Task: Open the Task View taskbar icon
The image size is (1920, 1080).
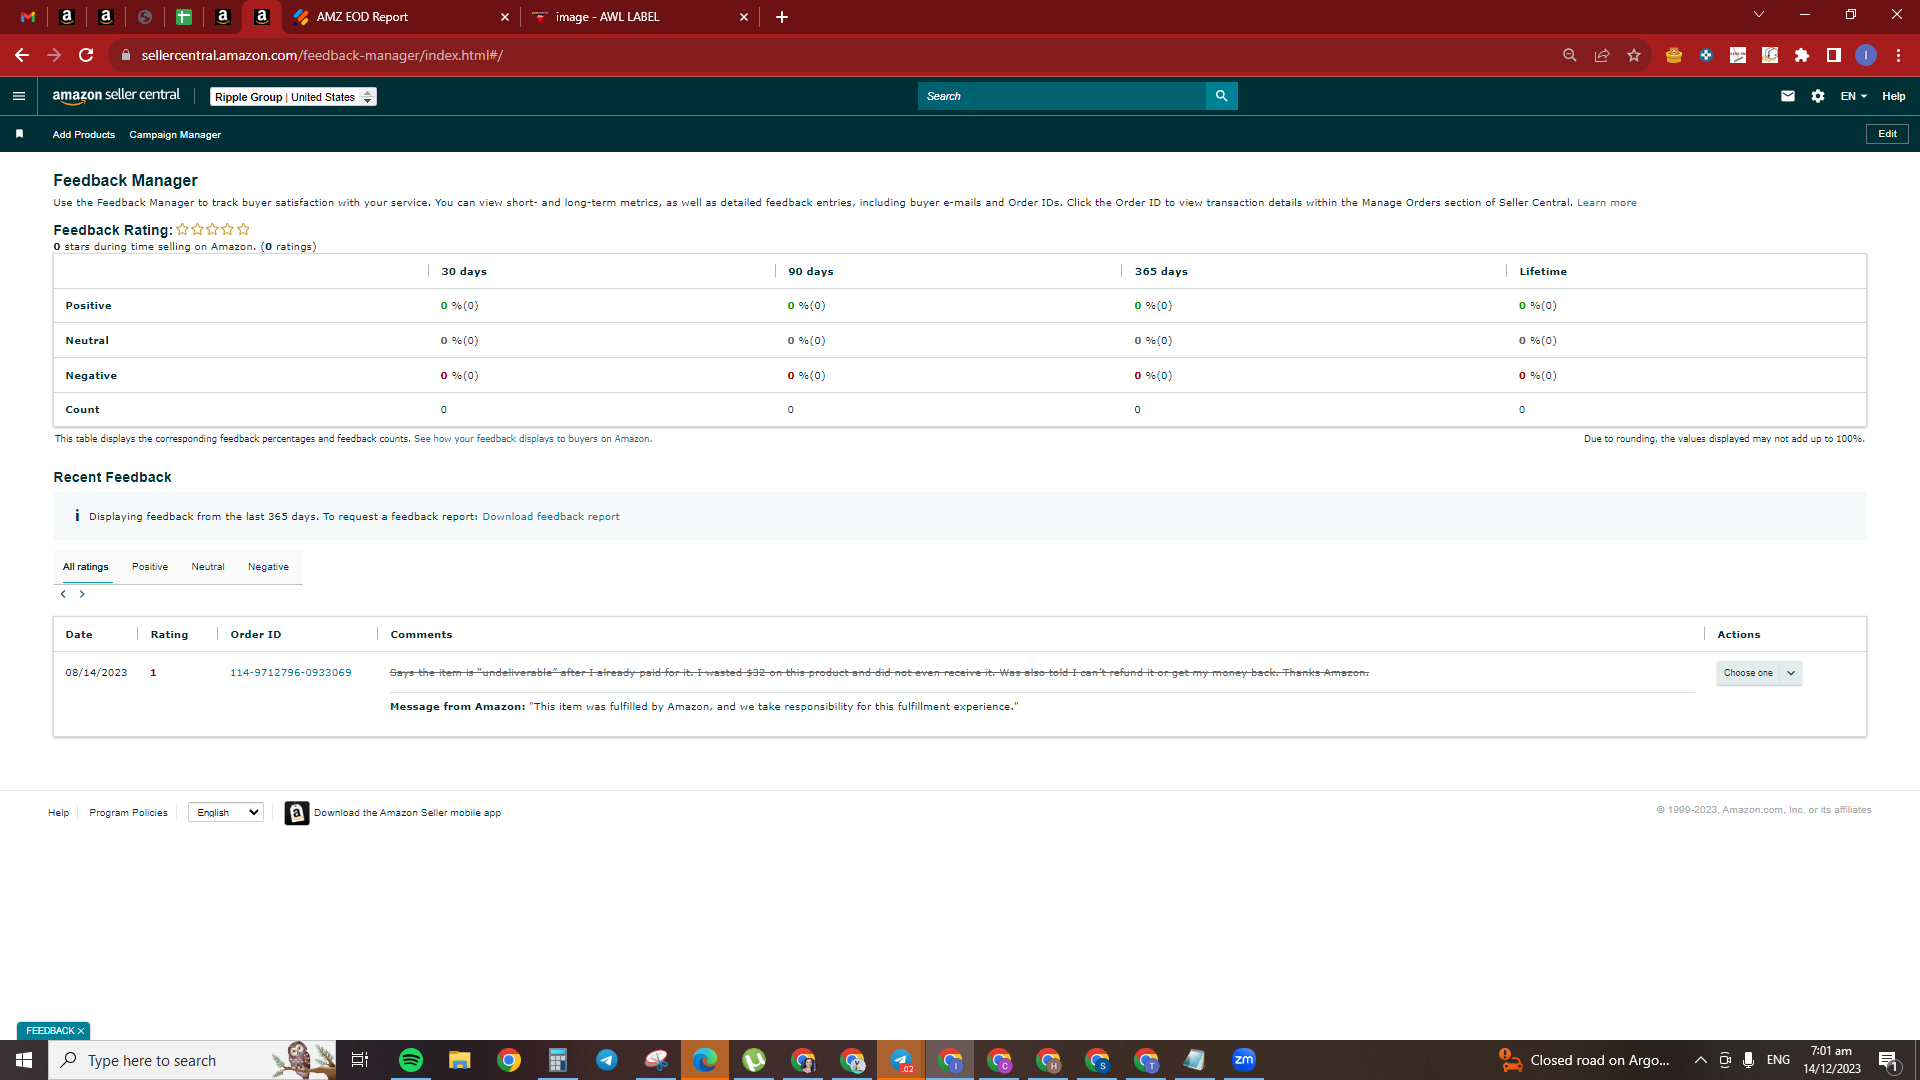Action: [360, 1060]
